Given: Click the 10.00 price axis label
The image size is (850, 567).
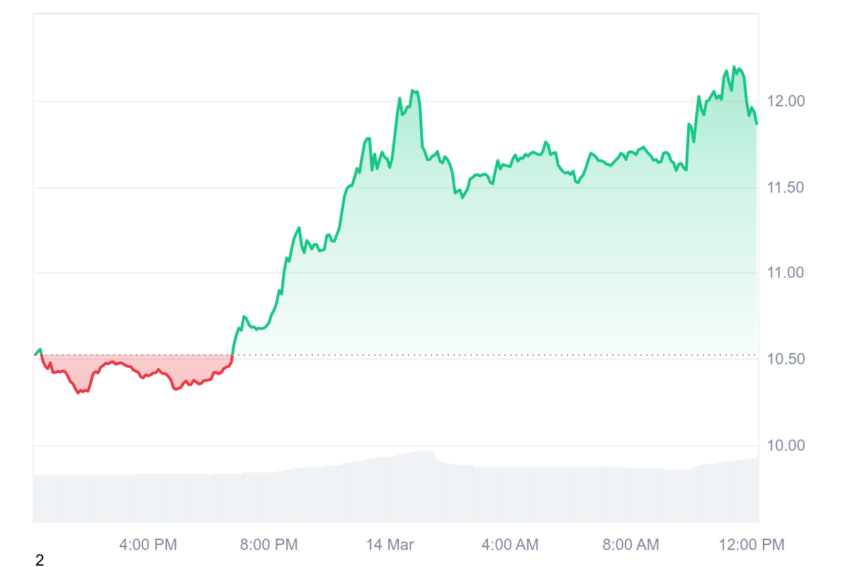Looking at the screenshot, I should [785, 446].
